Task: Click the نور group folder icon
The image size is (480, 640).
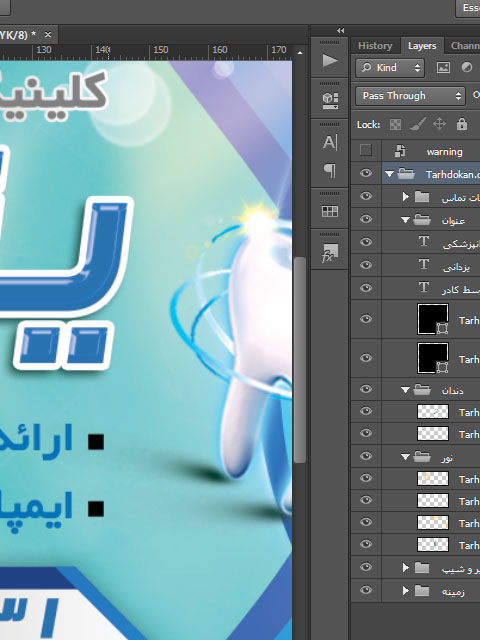Action: [x=422, y=457]
